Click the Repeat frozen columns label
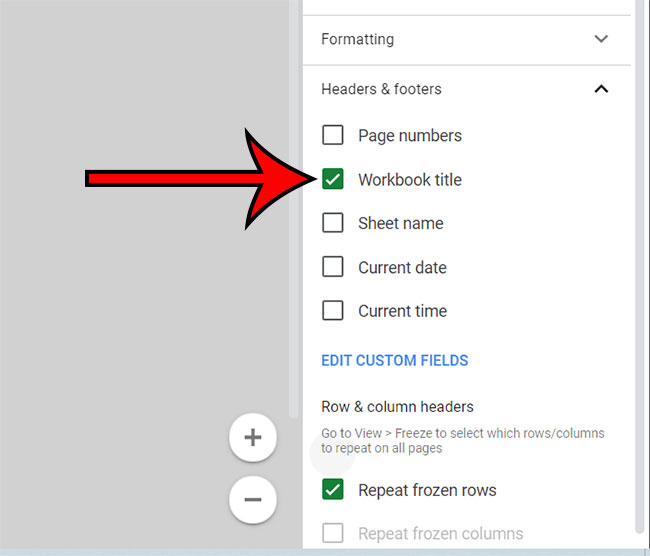Viewport: 650px width, 556px height. tap(440, 534)
